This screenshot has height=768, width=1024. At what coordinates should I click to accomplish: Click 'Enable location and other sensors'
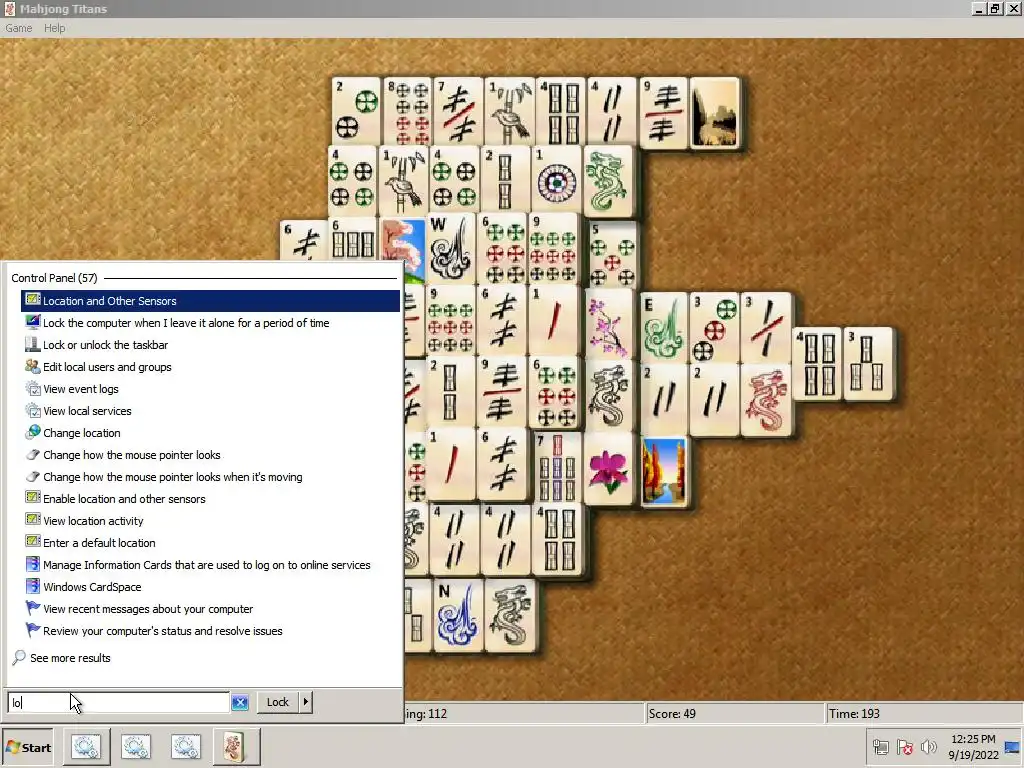210,499
